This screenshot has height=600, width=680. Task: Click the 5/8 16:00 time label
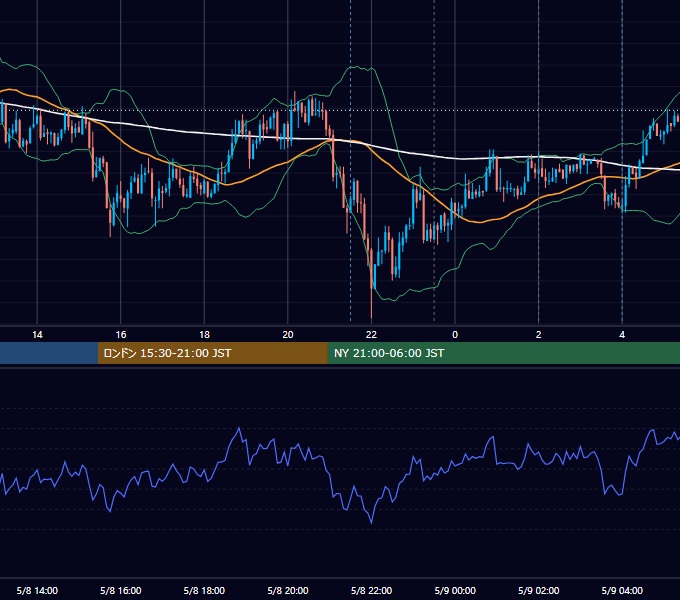[121, 590]
